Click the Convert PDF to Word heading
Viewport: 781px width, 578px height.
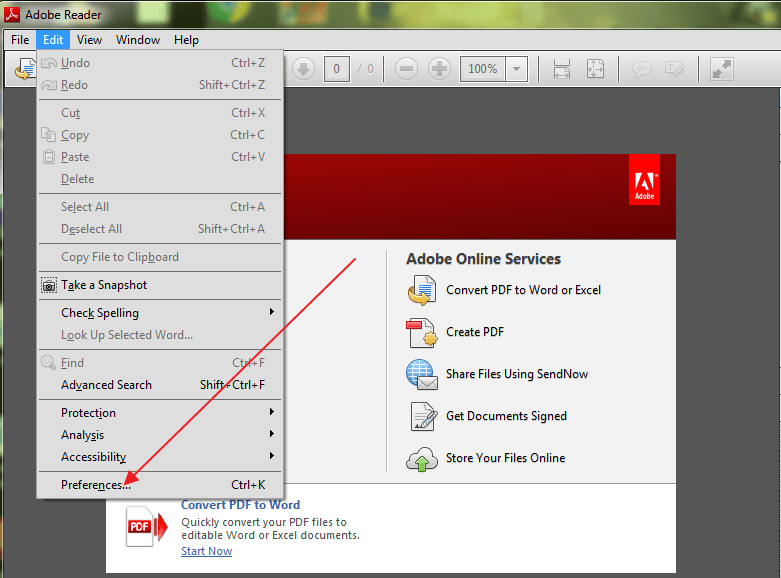pyautogui.click(x=241, y=505)
